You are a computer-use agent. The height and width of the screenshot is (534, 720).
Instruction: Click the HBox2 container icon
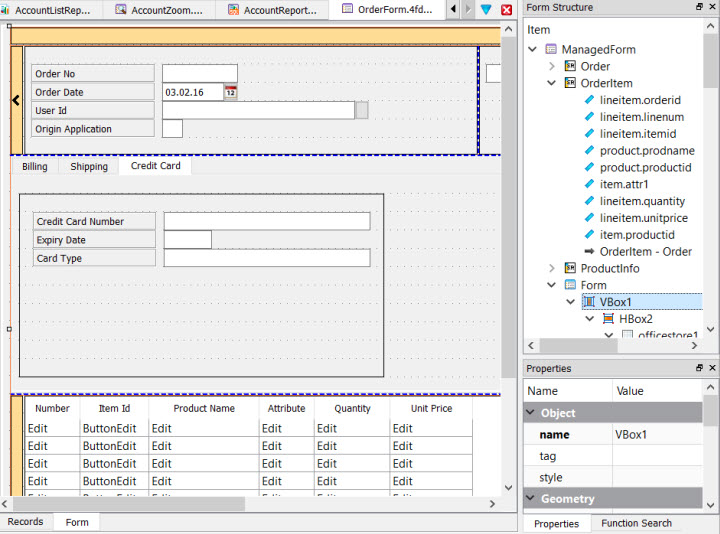(608, 319)
